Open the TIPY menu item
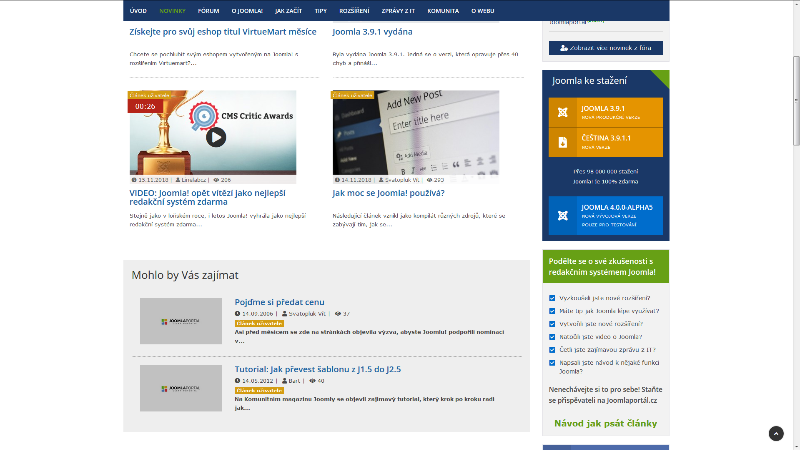This screenshot has width=800, height=450. (320, 11)
